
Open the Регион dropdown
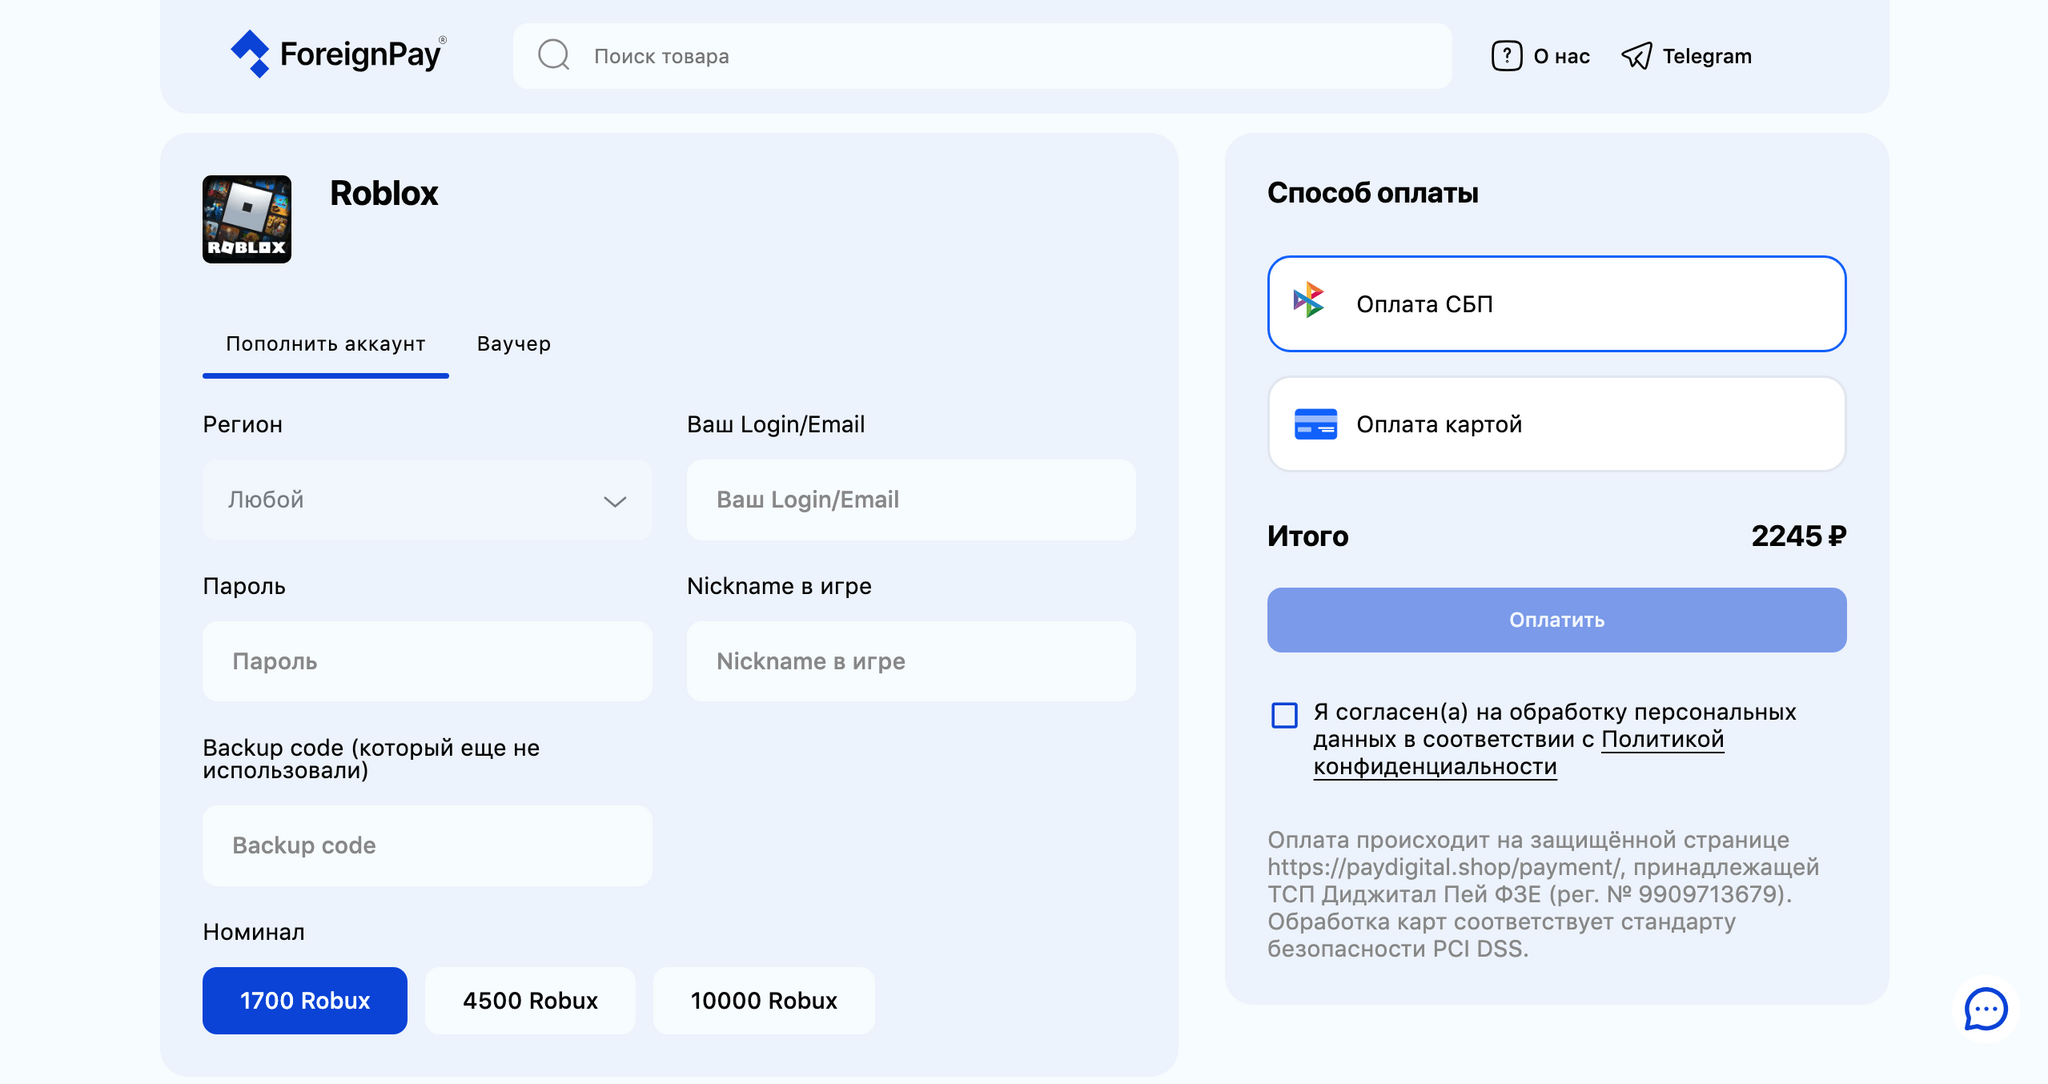[x=426, y=500]
